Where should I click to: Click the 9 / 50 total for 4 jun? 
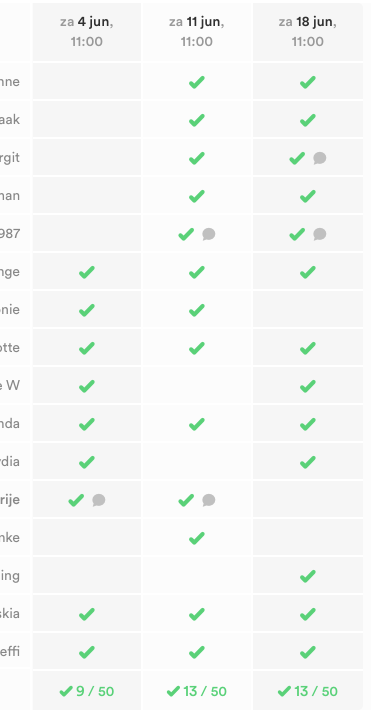coord(87,691)
